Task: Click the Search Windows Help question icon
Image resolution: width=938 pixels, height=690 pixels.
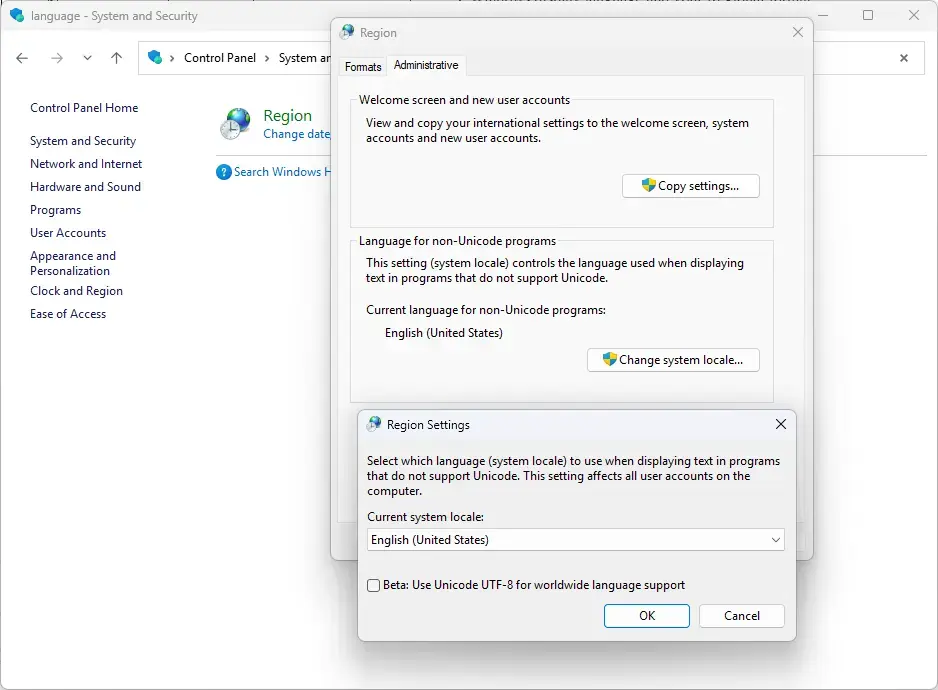Action: (x=223, y=172)
